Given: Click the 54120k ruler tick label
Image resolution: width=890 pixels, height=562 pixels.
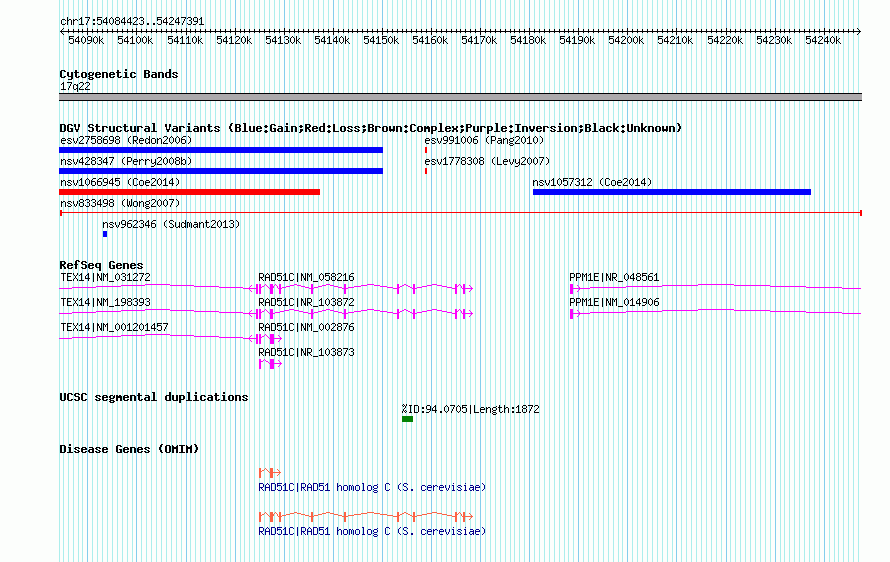Looking at the screenshot, I should pos(234,40).
